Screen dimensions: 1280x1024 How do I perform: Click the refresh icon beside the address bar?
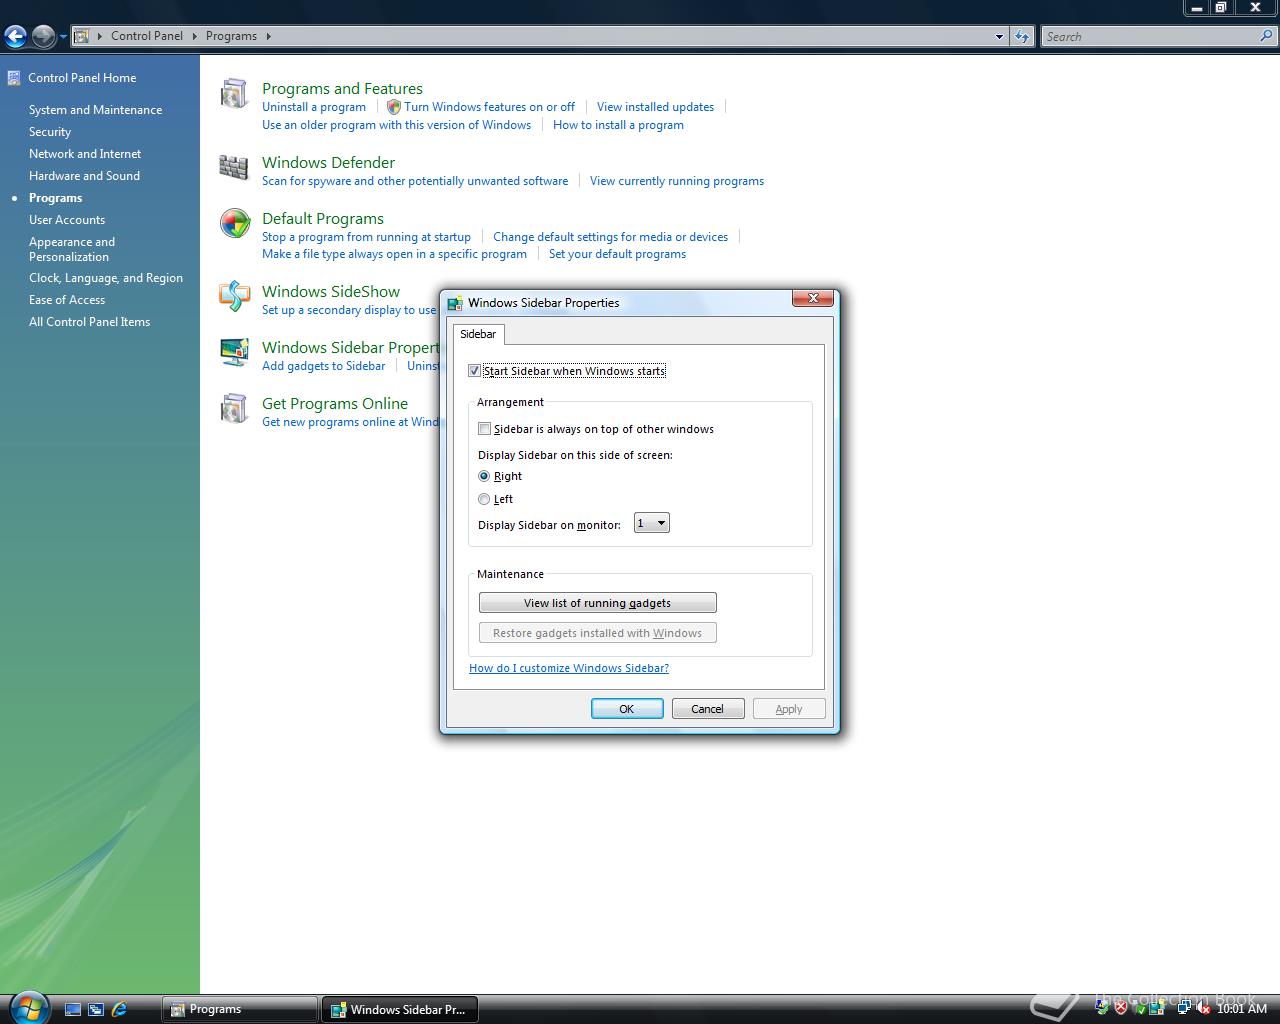[x=1021, y=36]
